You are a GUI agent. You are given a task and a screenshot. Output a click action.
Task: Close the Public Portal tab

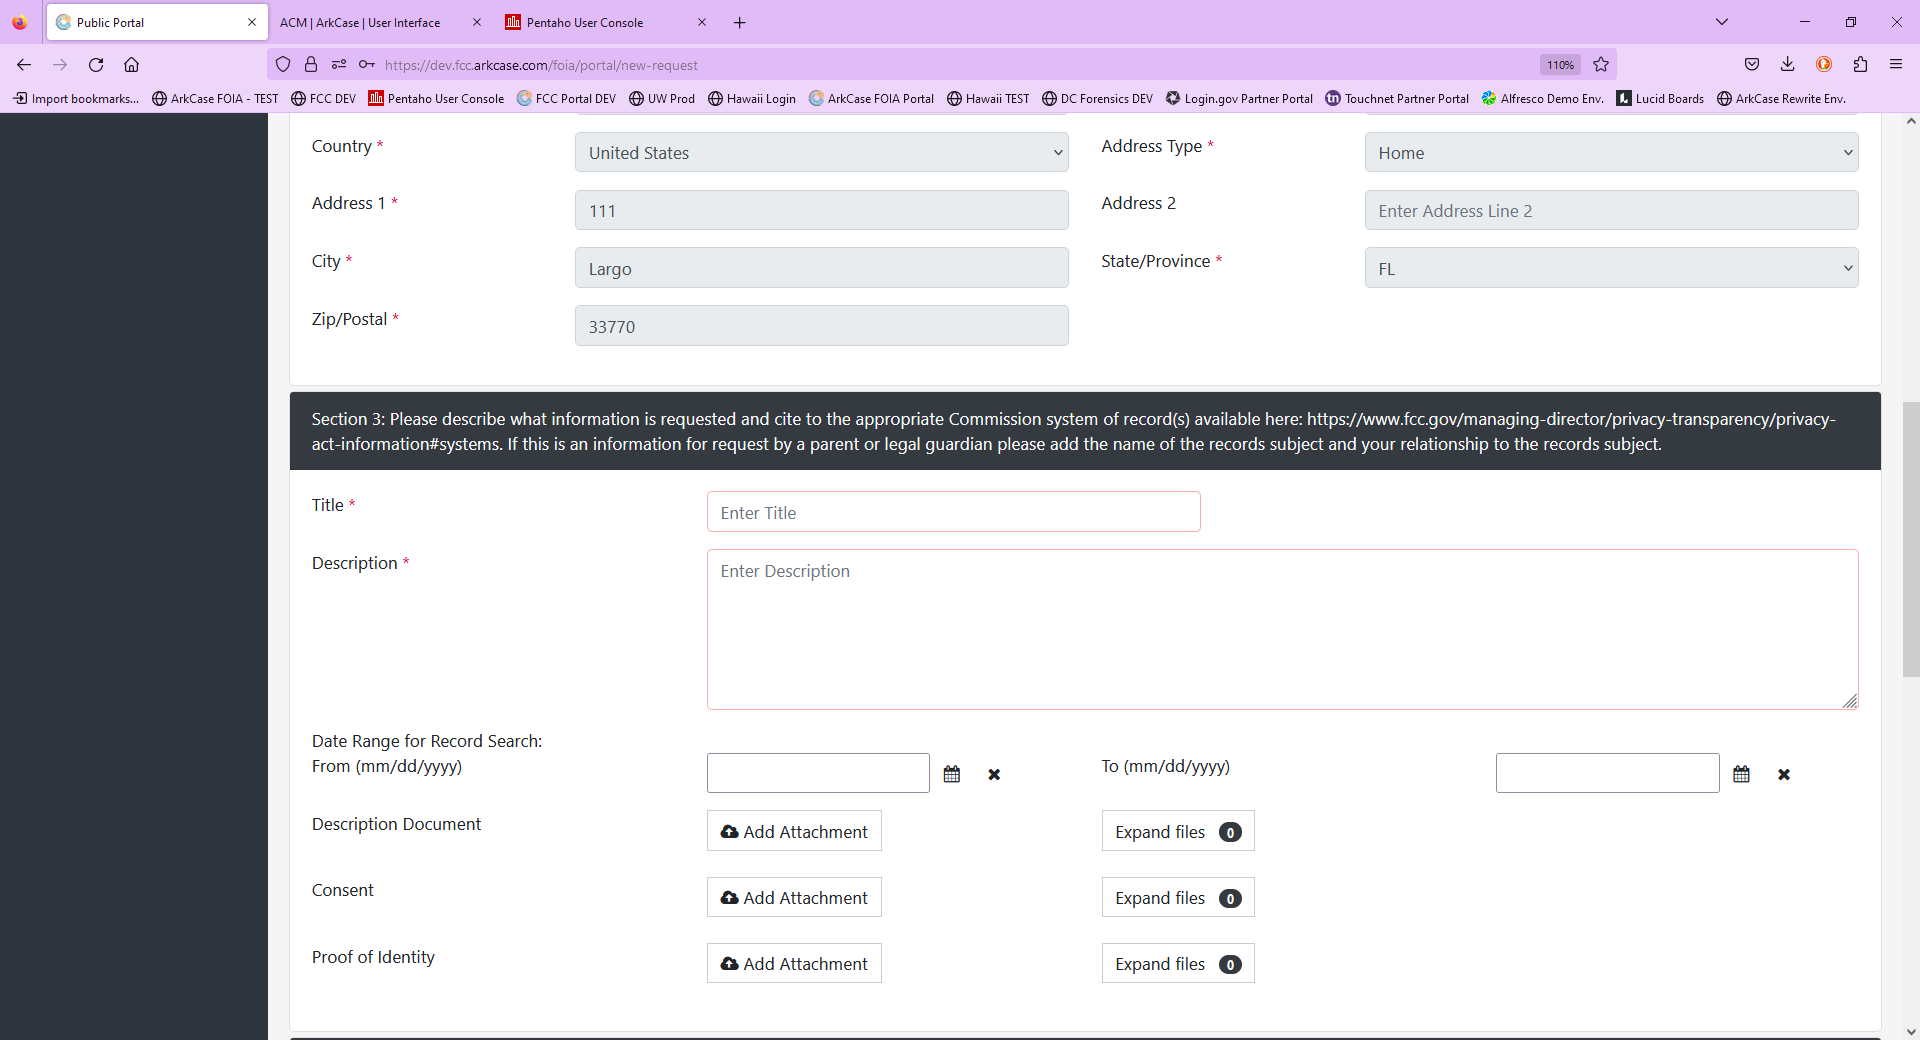(x=252, y=22)
